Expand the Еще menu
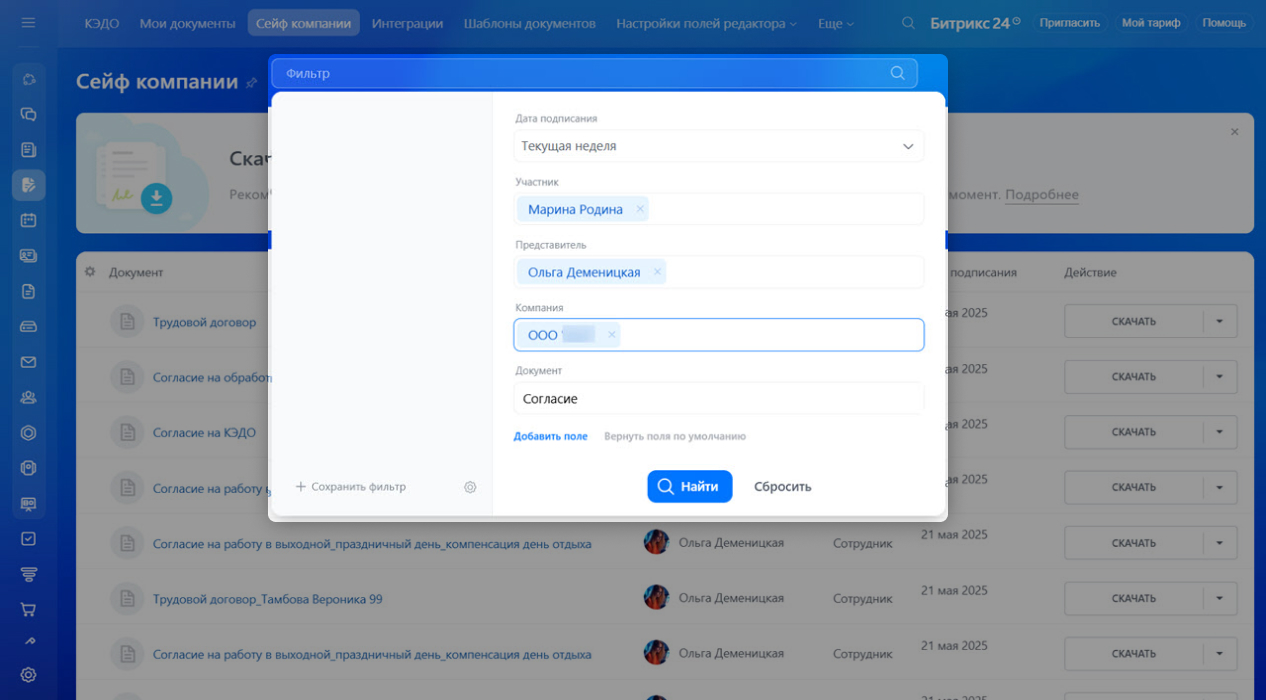The width and height of the screenshot is (1266, 700). (x=836, y=23)
